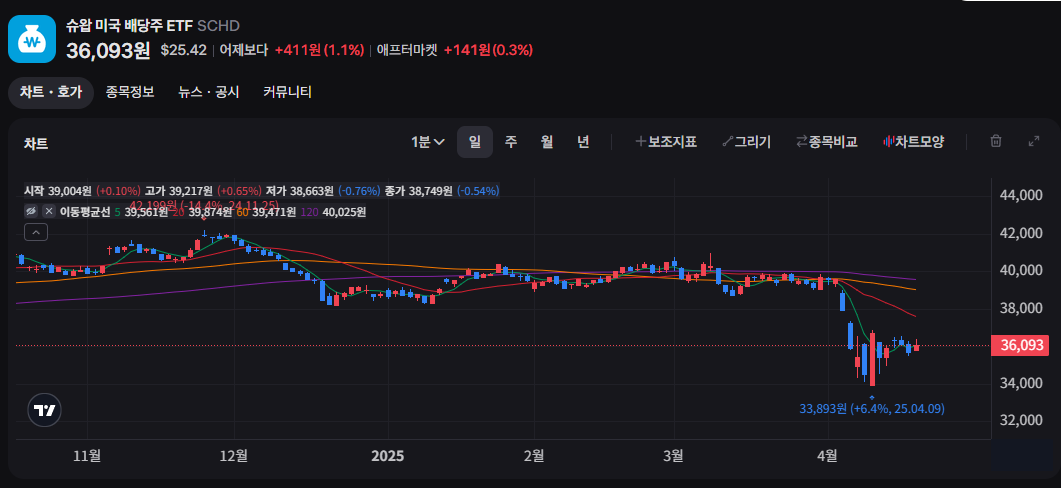Open the 그리기 drawing tools

pyautogui.click(x=747, y=142)
